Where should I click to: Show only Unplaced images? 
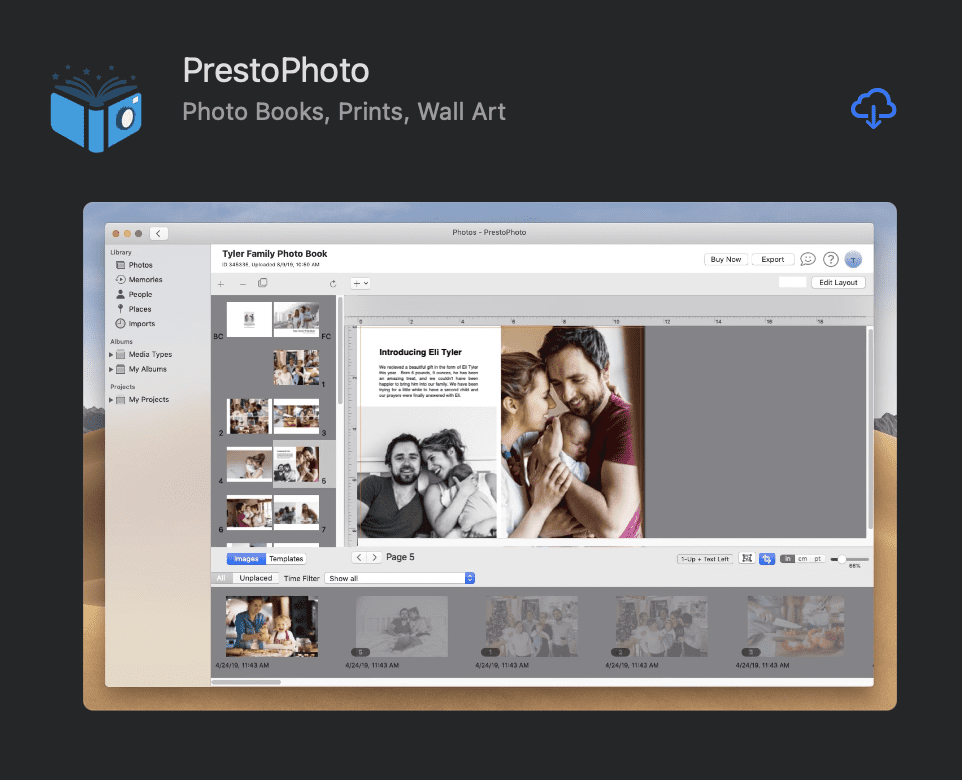pyautogui.click(x=255, y=578)
